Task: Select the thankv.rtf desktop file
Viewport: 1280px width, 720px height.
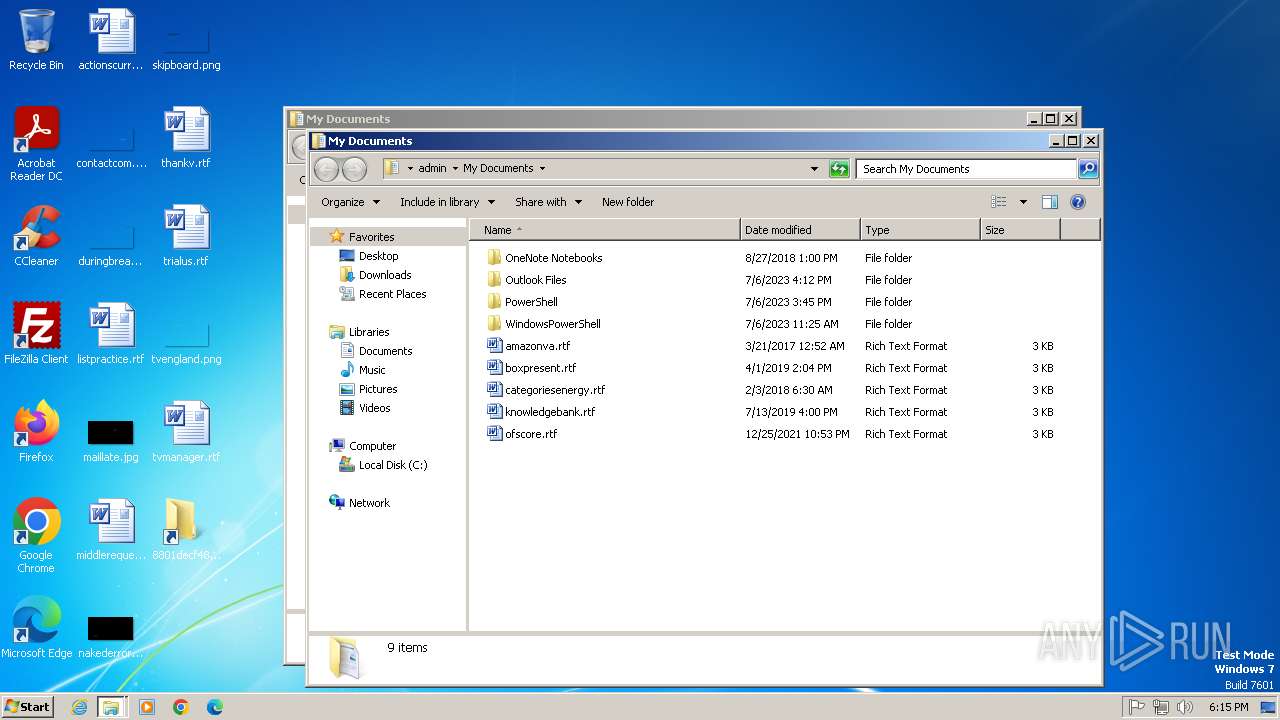Action: pos(186,138)
